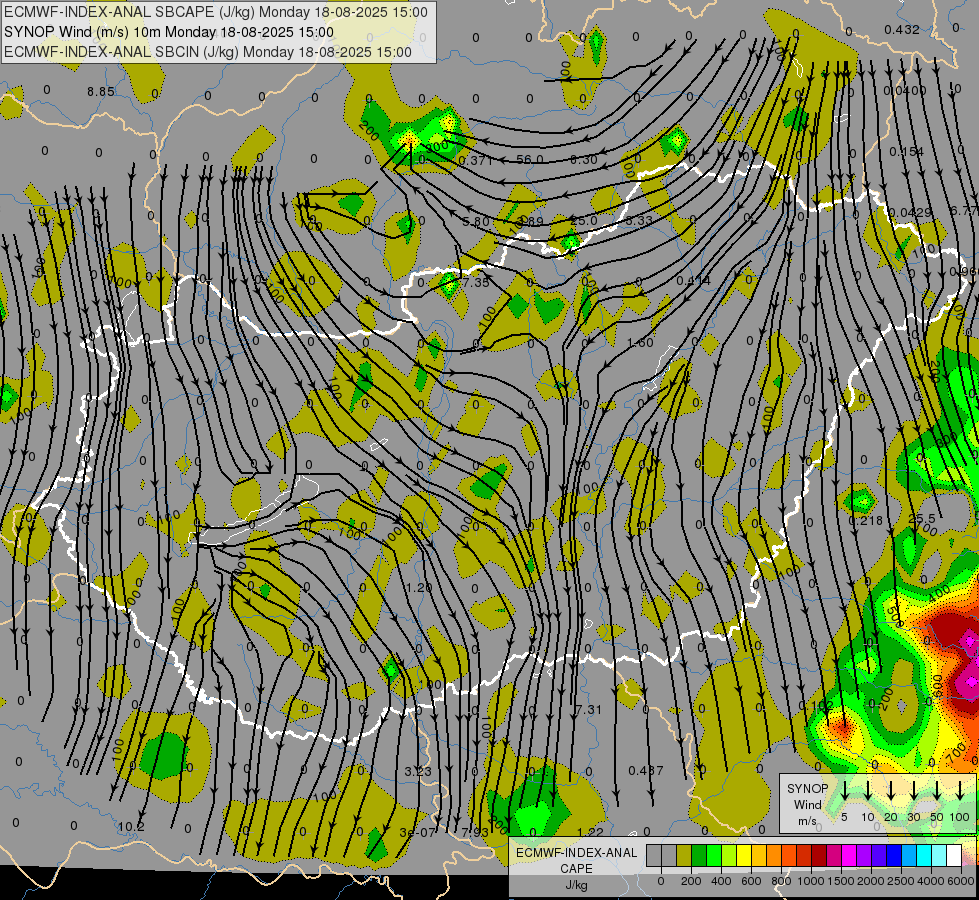The width and height of the screenshot is (979, 900).
Task: Click the map value '25.0'
Action: pos(584,220)
